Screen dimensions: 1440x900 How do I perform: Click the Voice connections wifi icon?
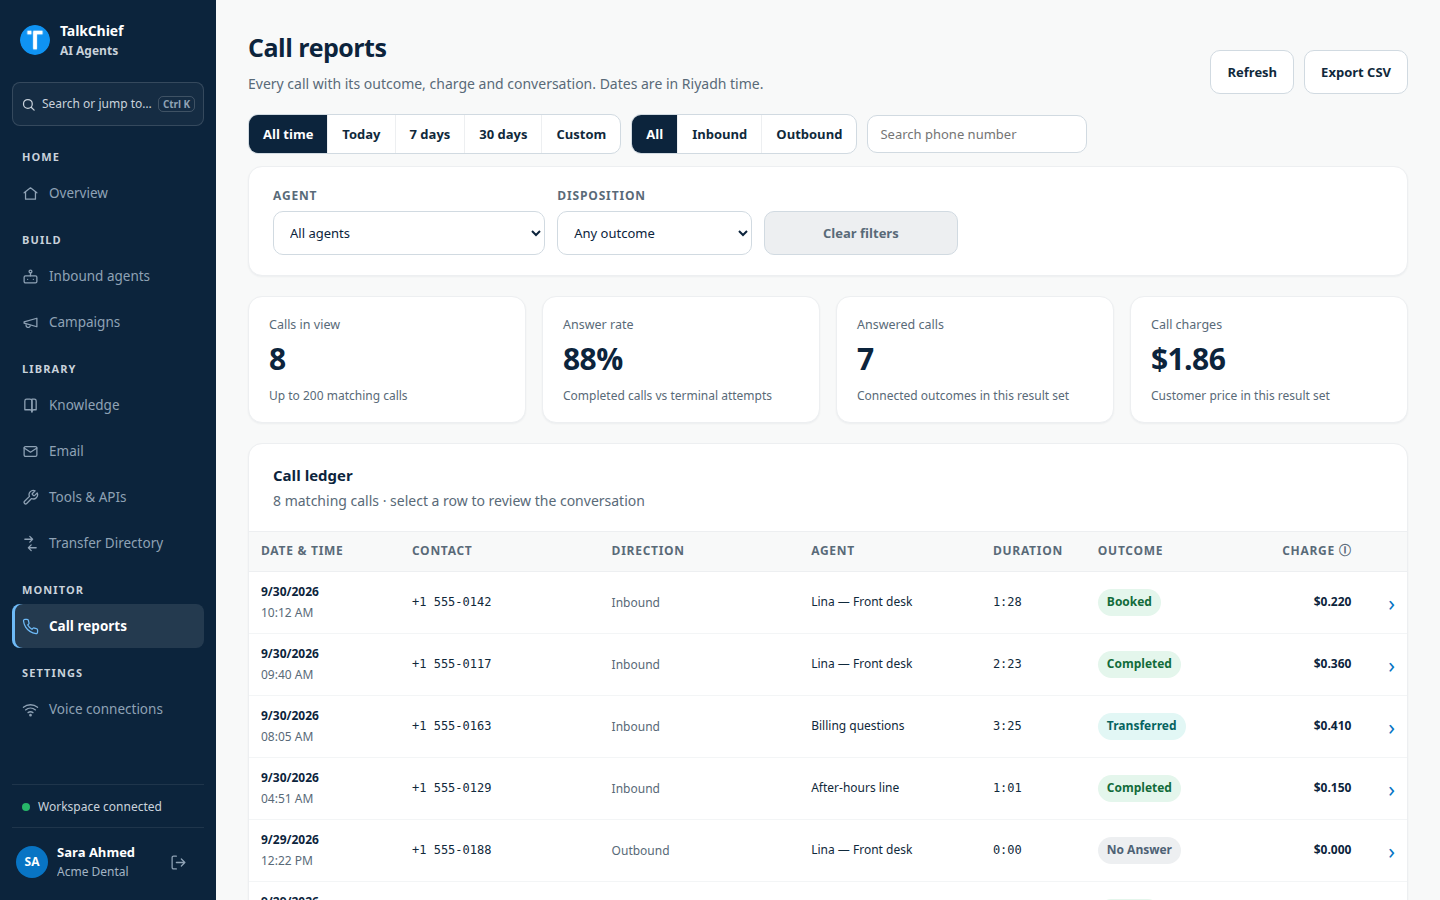[x=31, y=709]
